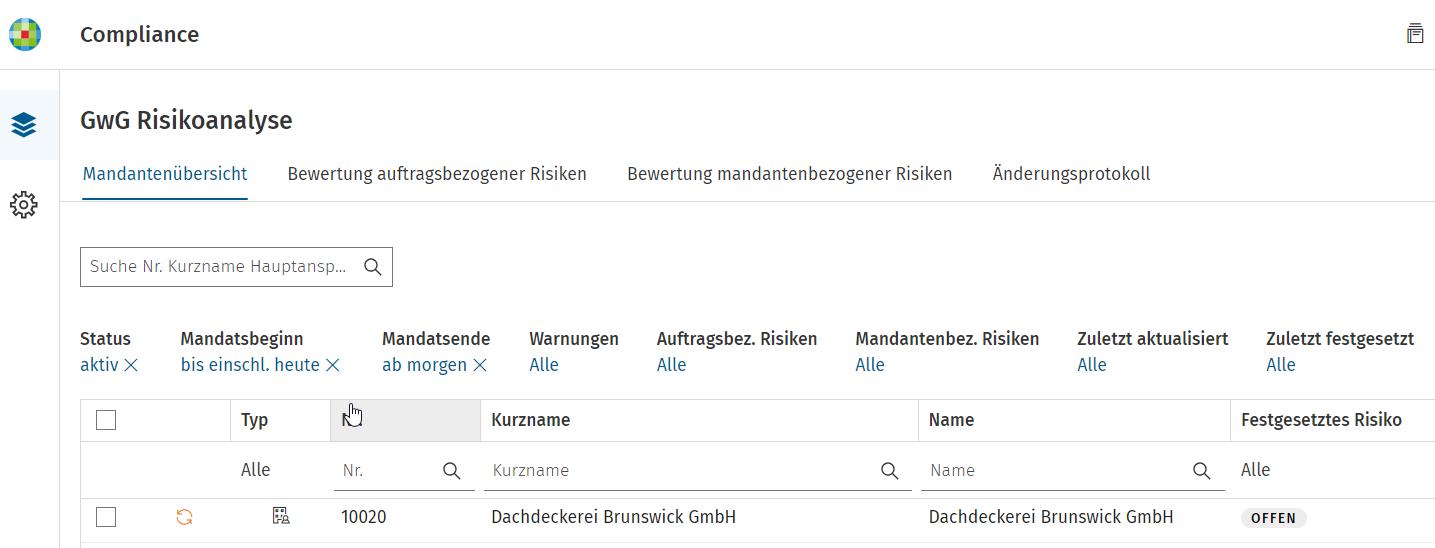Clear the 'bis einschl. heute' Mandatsbeginn filter

tap(333, 365)
